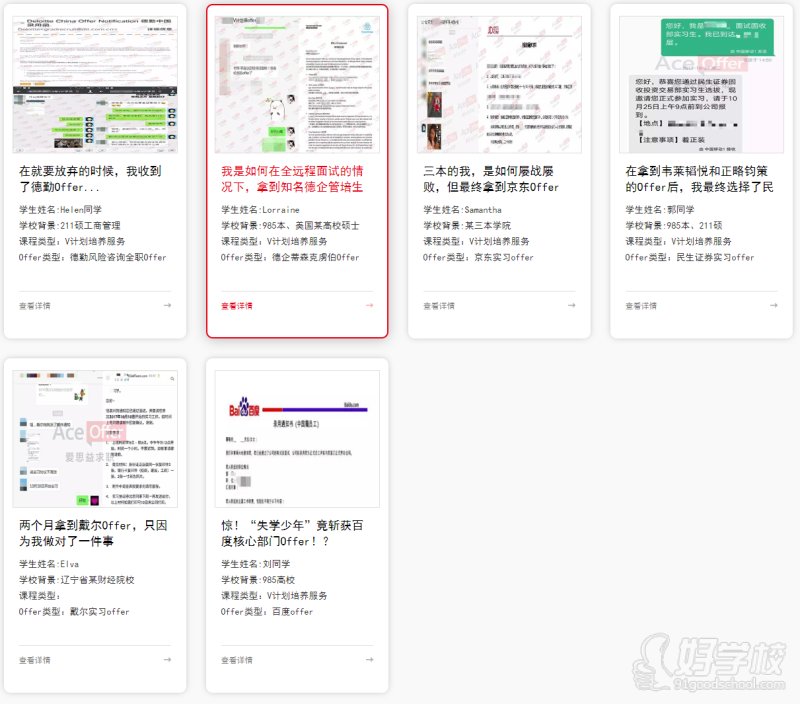Click 查看详情 under 郭同学's 民生证券 story
800x704 pixels.
(641, 305)
